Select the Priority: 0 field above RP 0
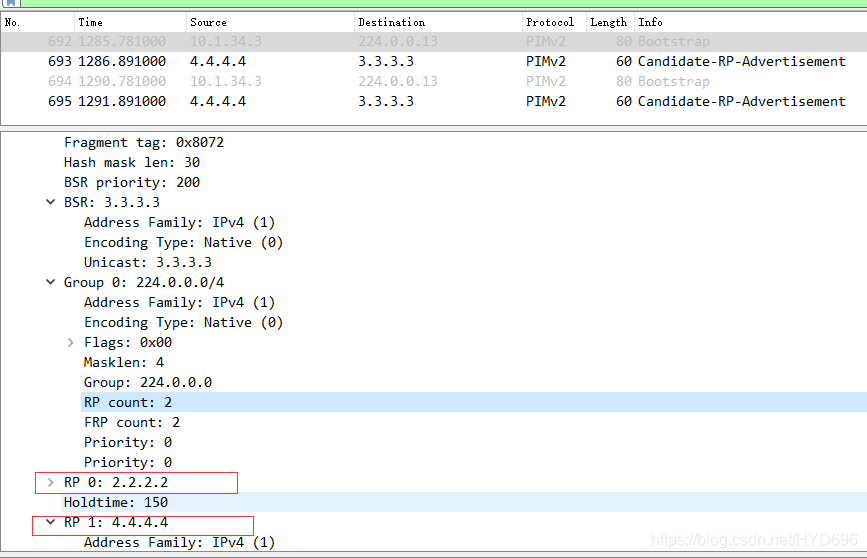Image resolution: width=867 pixels, height=558 pixels. 128,462
